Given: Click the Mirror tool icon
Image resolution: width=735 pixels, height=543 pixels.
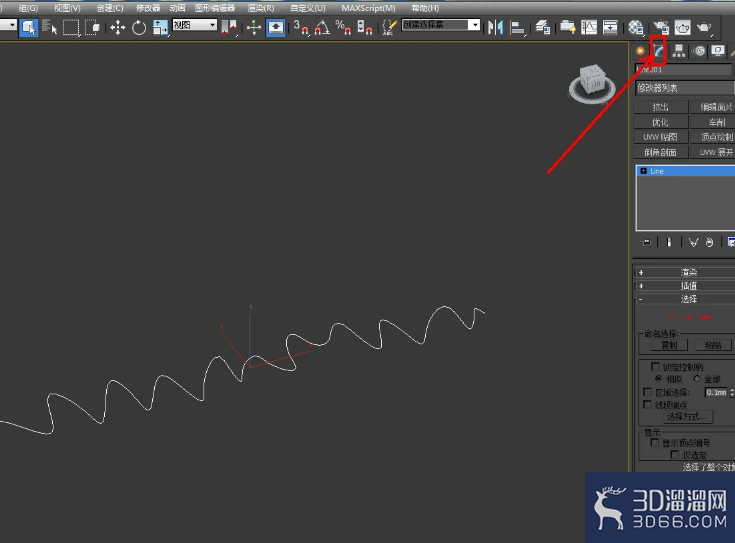Looking at the screenshot, I should pos(495,27).
